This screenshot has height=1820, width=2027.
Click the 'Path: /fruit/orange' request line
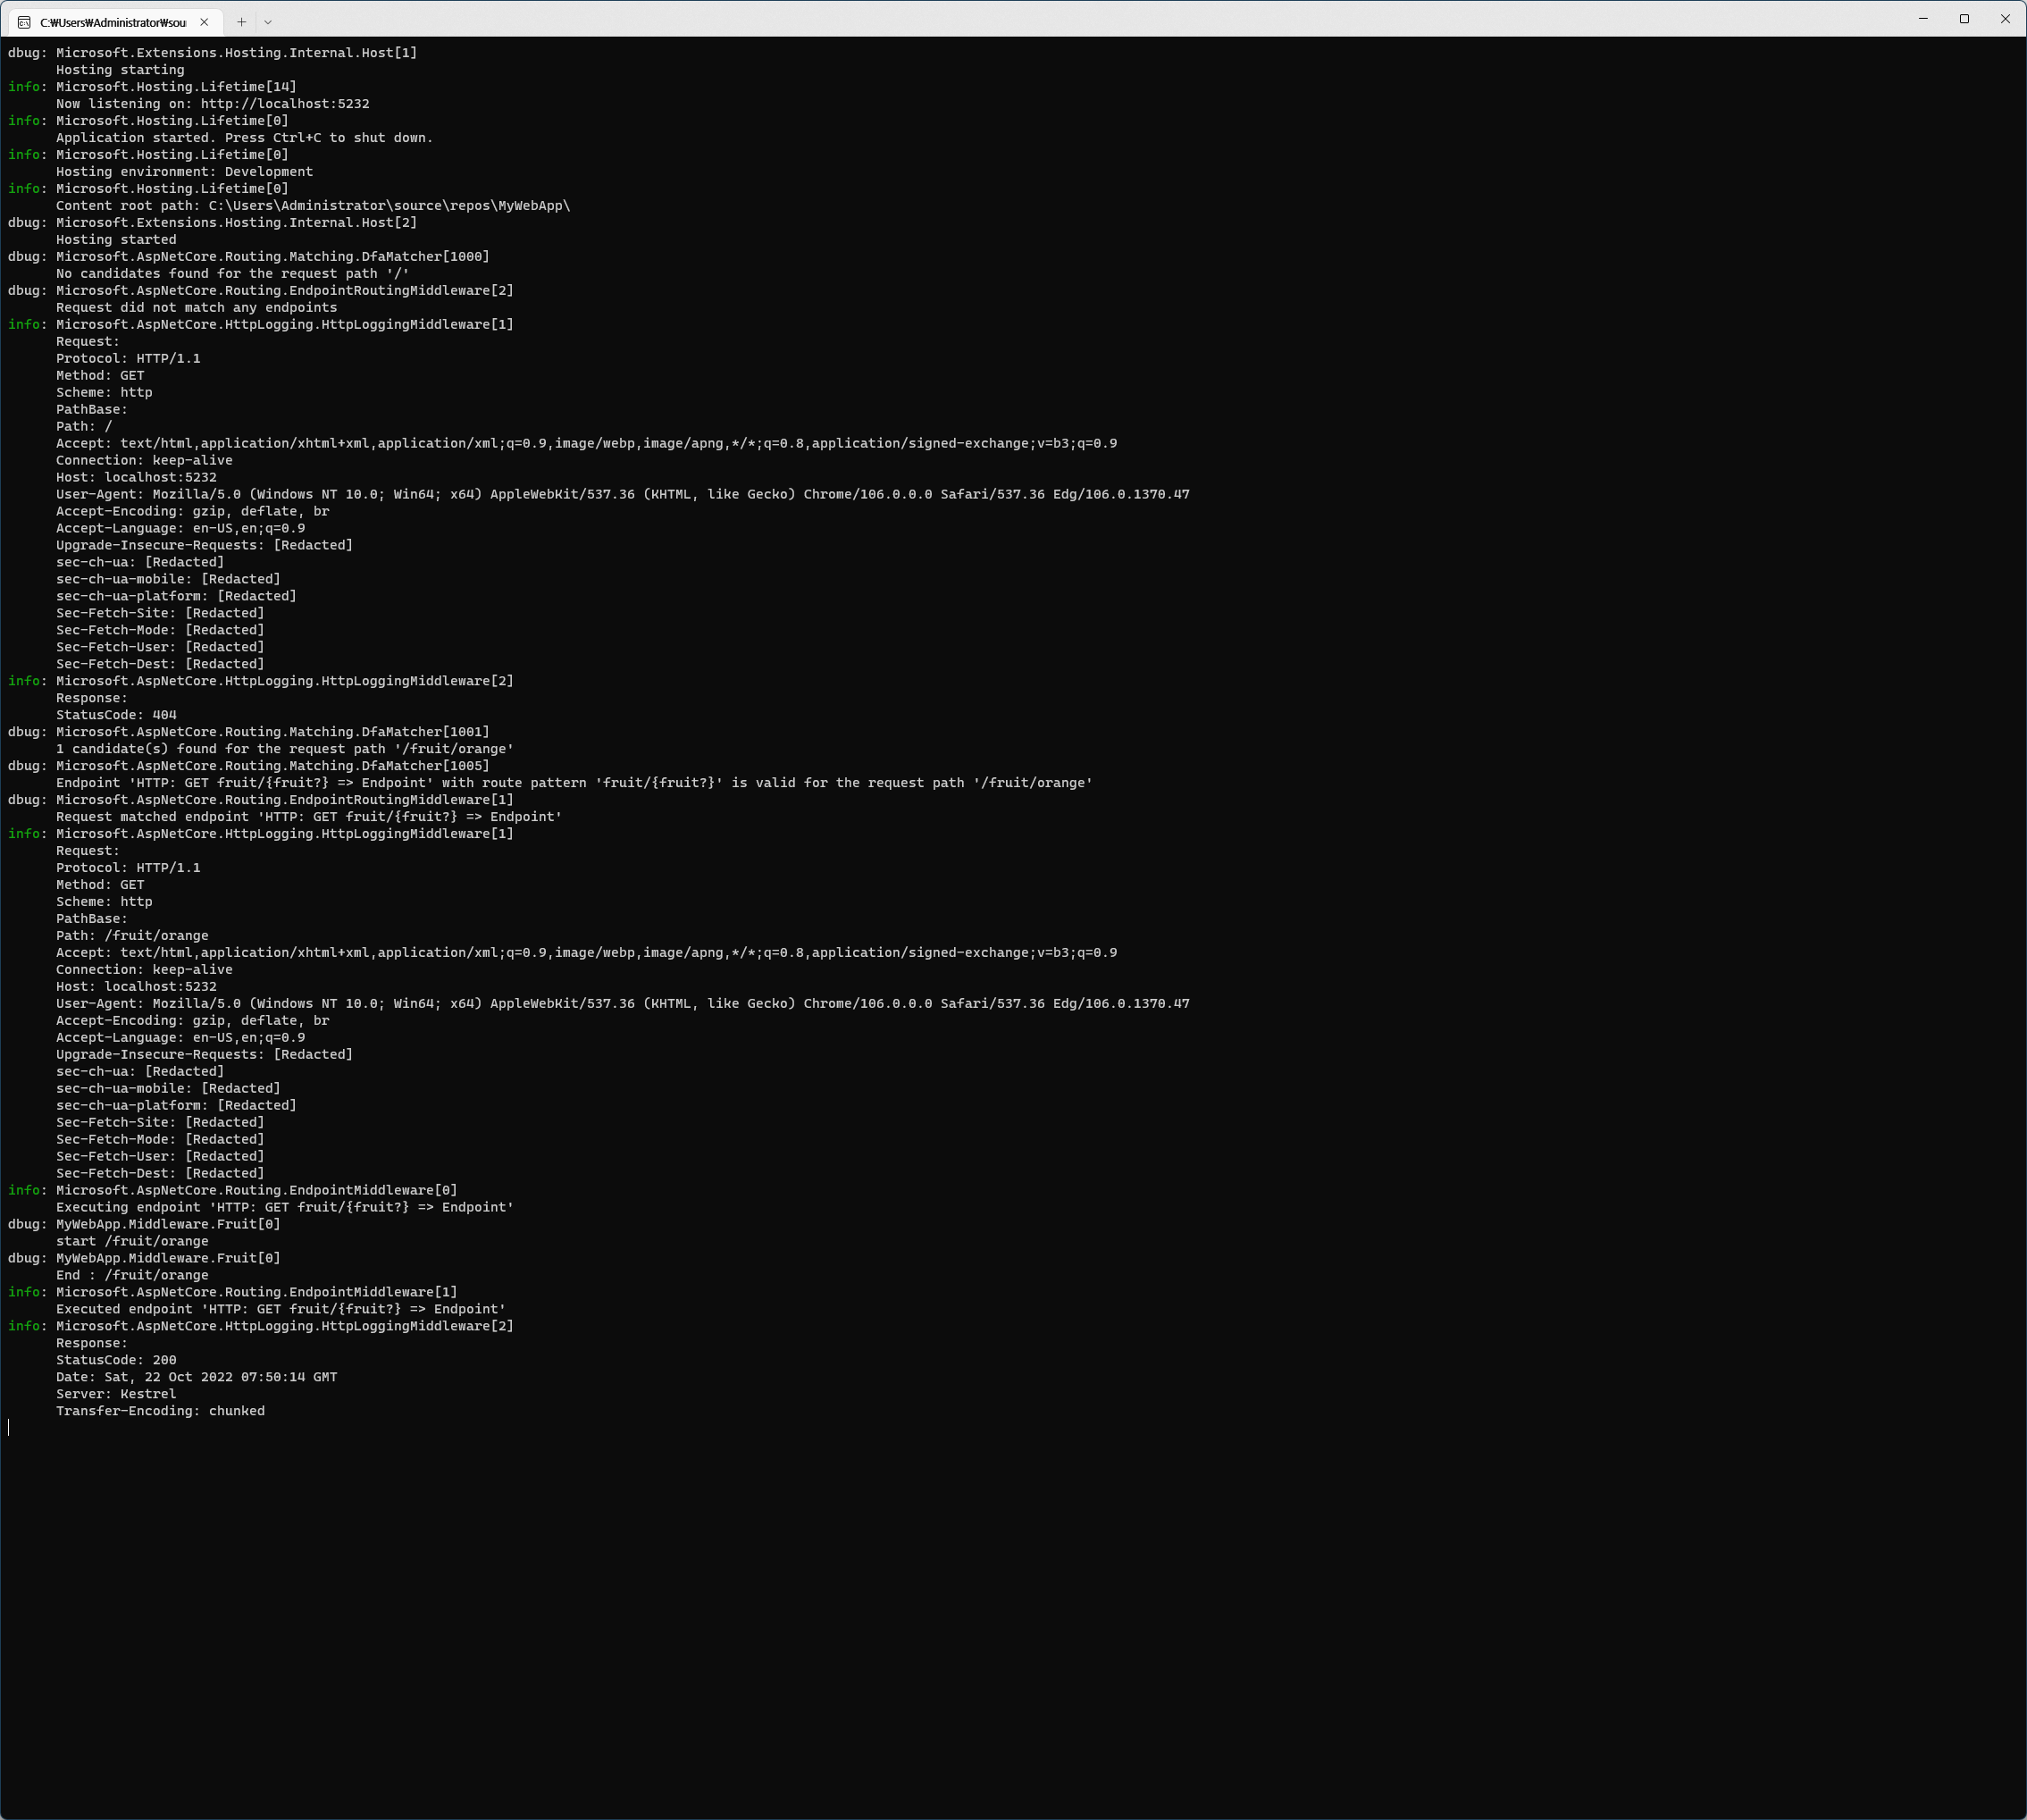pos(132,936)
